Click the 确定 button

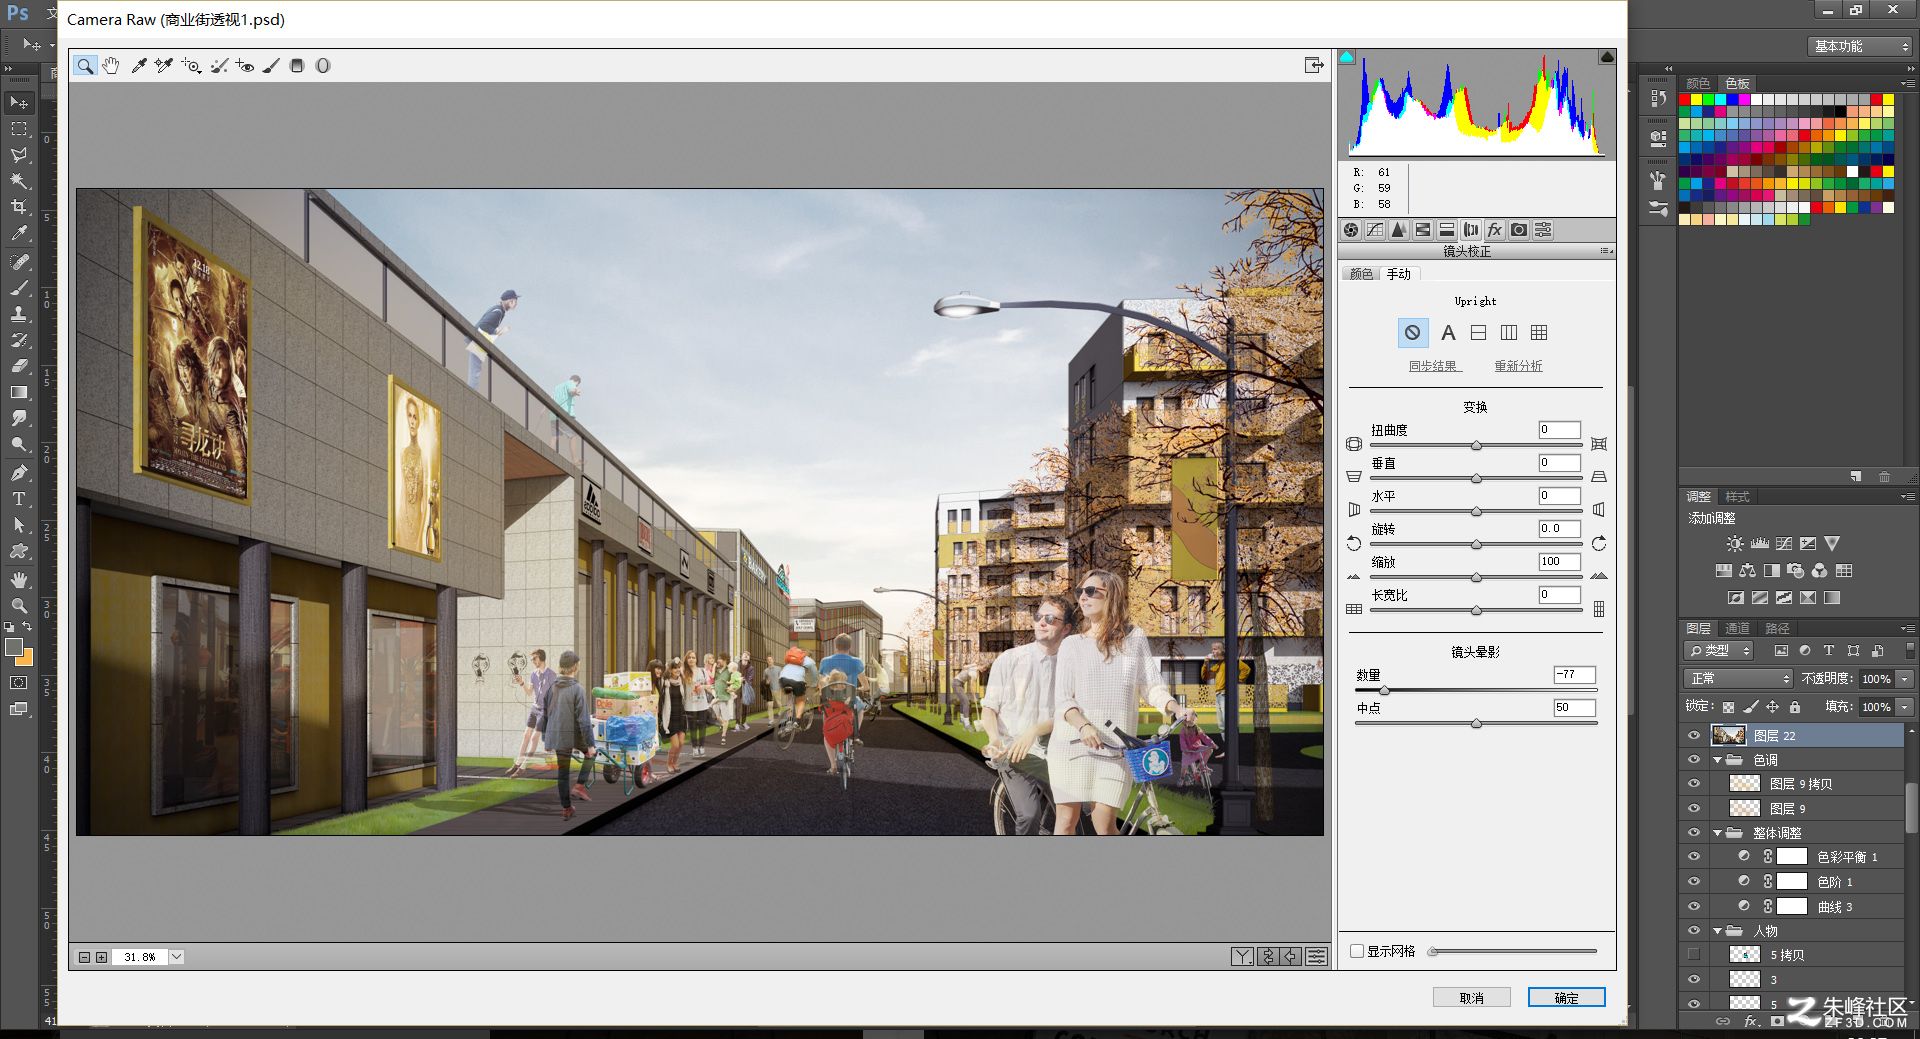(1566, 998)
